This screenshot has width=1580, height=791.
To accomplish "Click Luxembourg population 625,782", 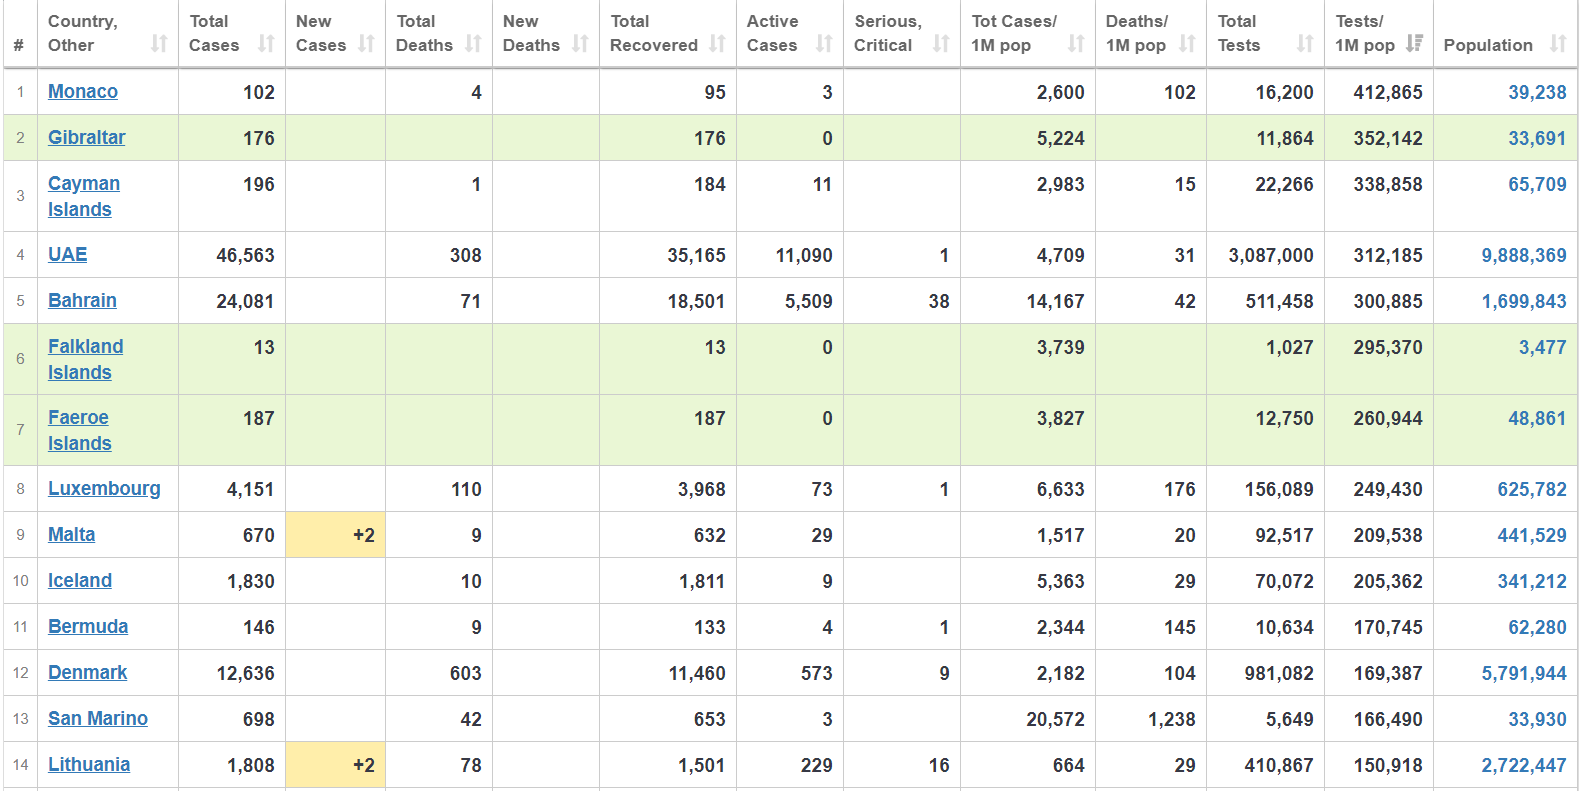I will click(x=1532, y=489).
